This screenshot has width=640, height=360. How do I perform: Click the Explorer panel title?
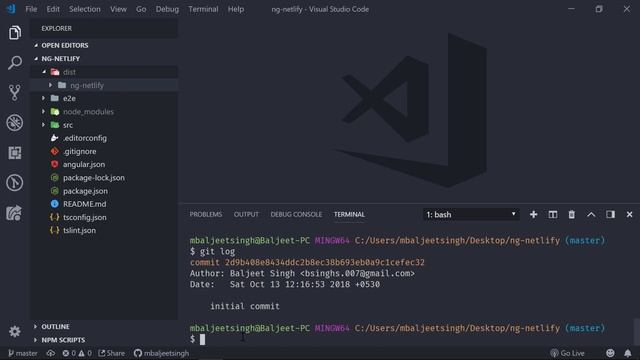56,28
